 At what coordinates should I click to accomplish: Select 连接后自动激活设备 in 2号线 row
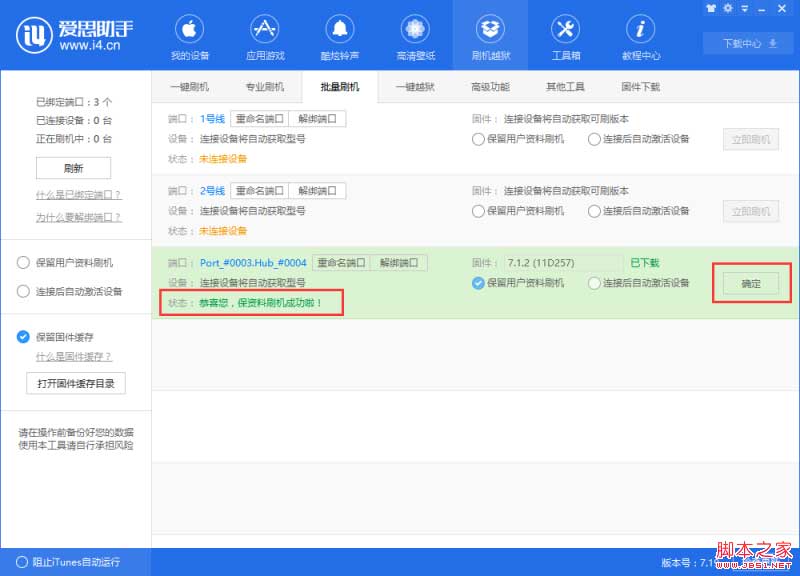tap(594, 211)
